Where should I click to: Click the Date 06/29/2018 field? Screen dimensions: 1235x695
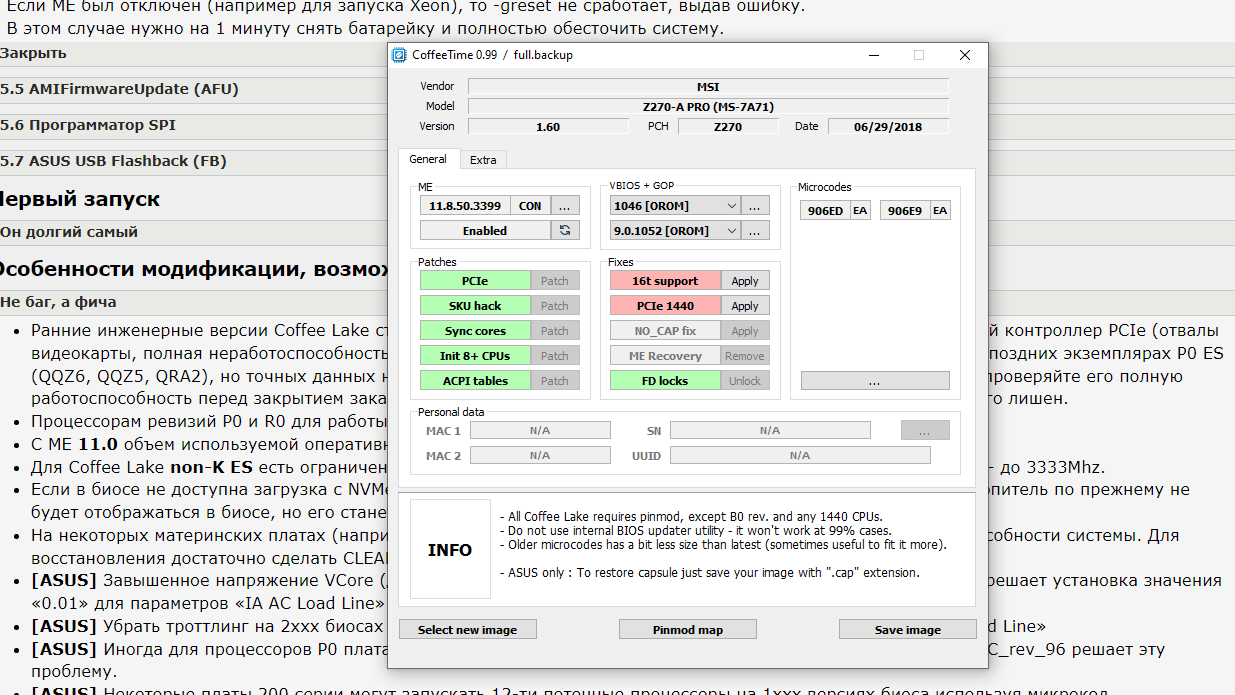888,127
